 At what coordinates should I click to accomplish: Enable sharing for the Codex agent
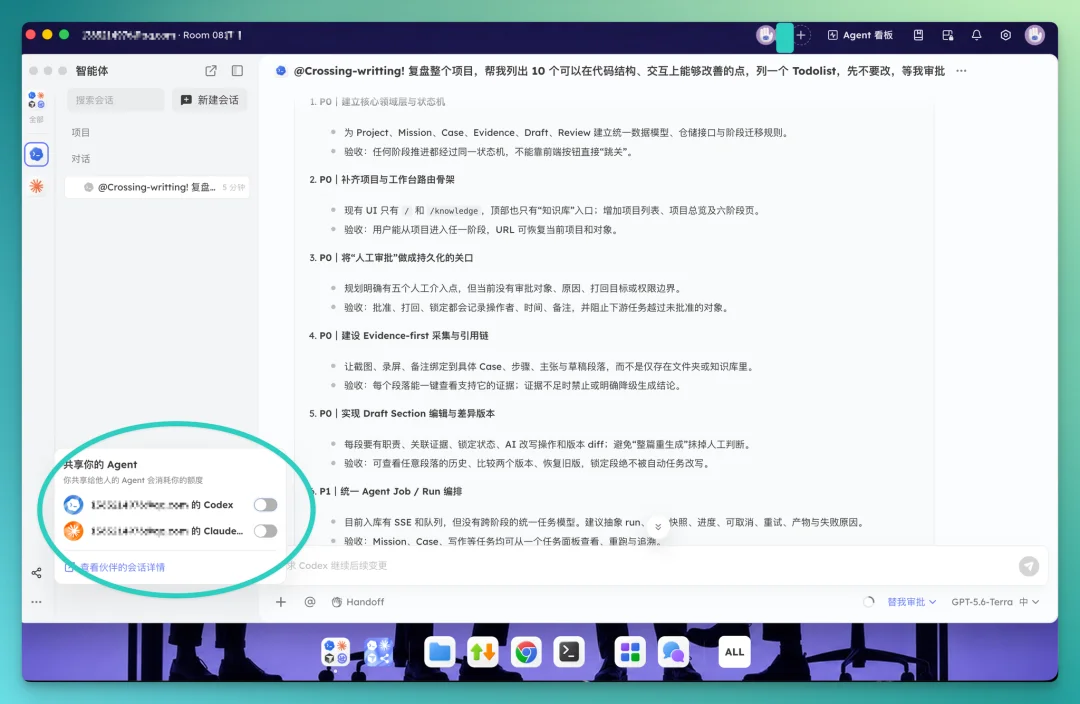click(x=265, y=505)
